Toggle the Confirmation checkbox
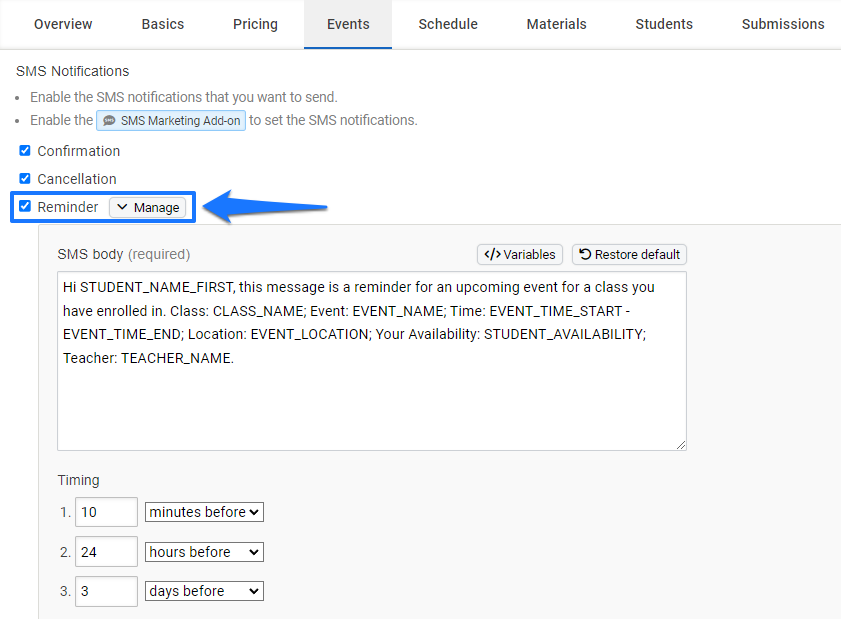Image resolution: width=841 pixels, height=619 pixels. [25, 151]
